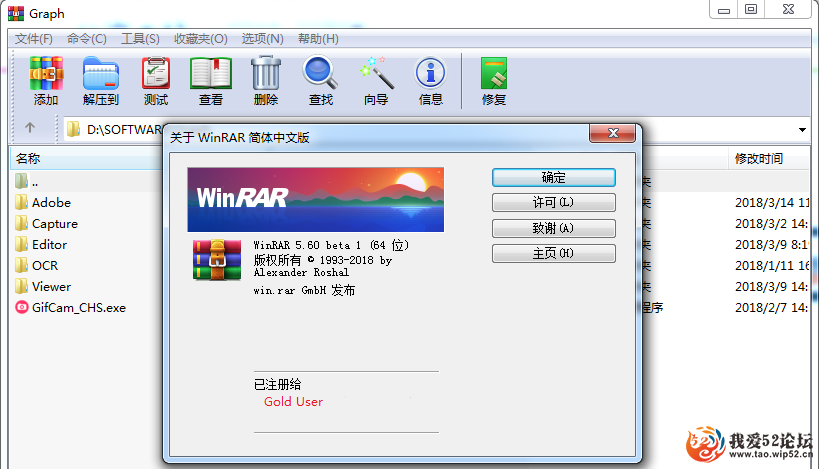This screenshot has width=820, height=469.
Task: Click the Adobe folder name
Action: pos(51,202)
